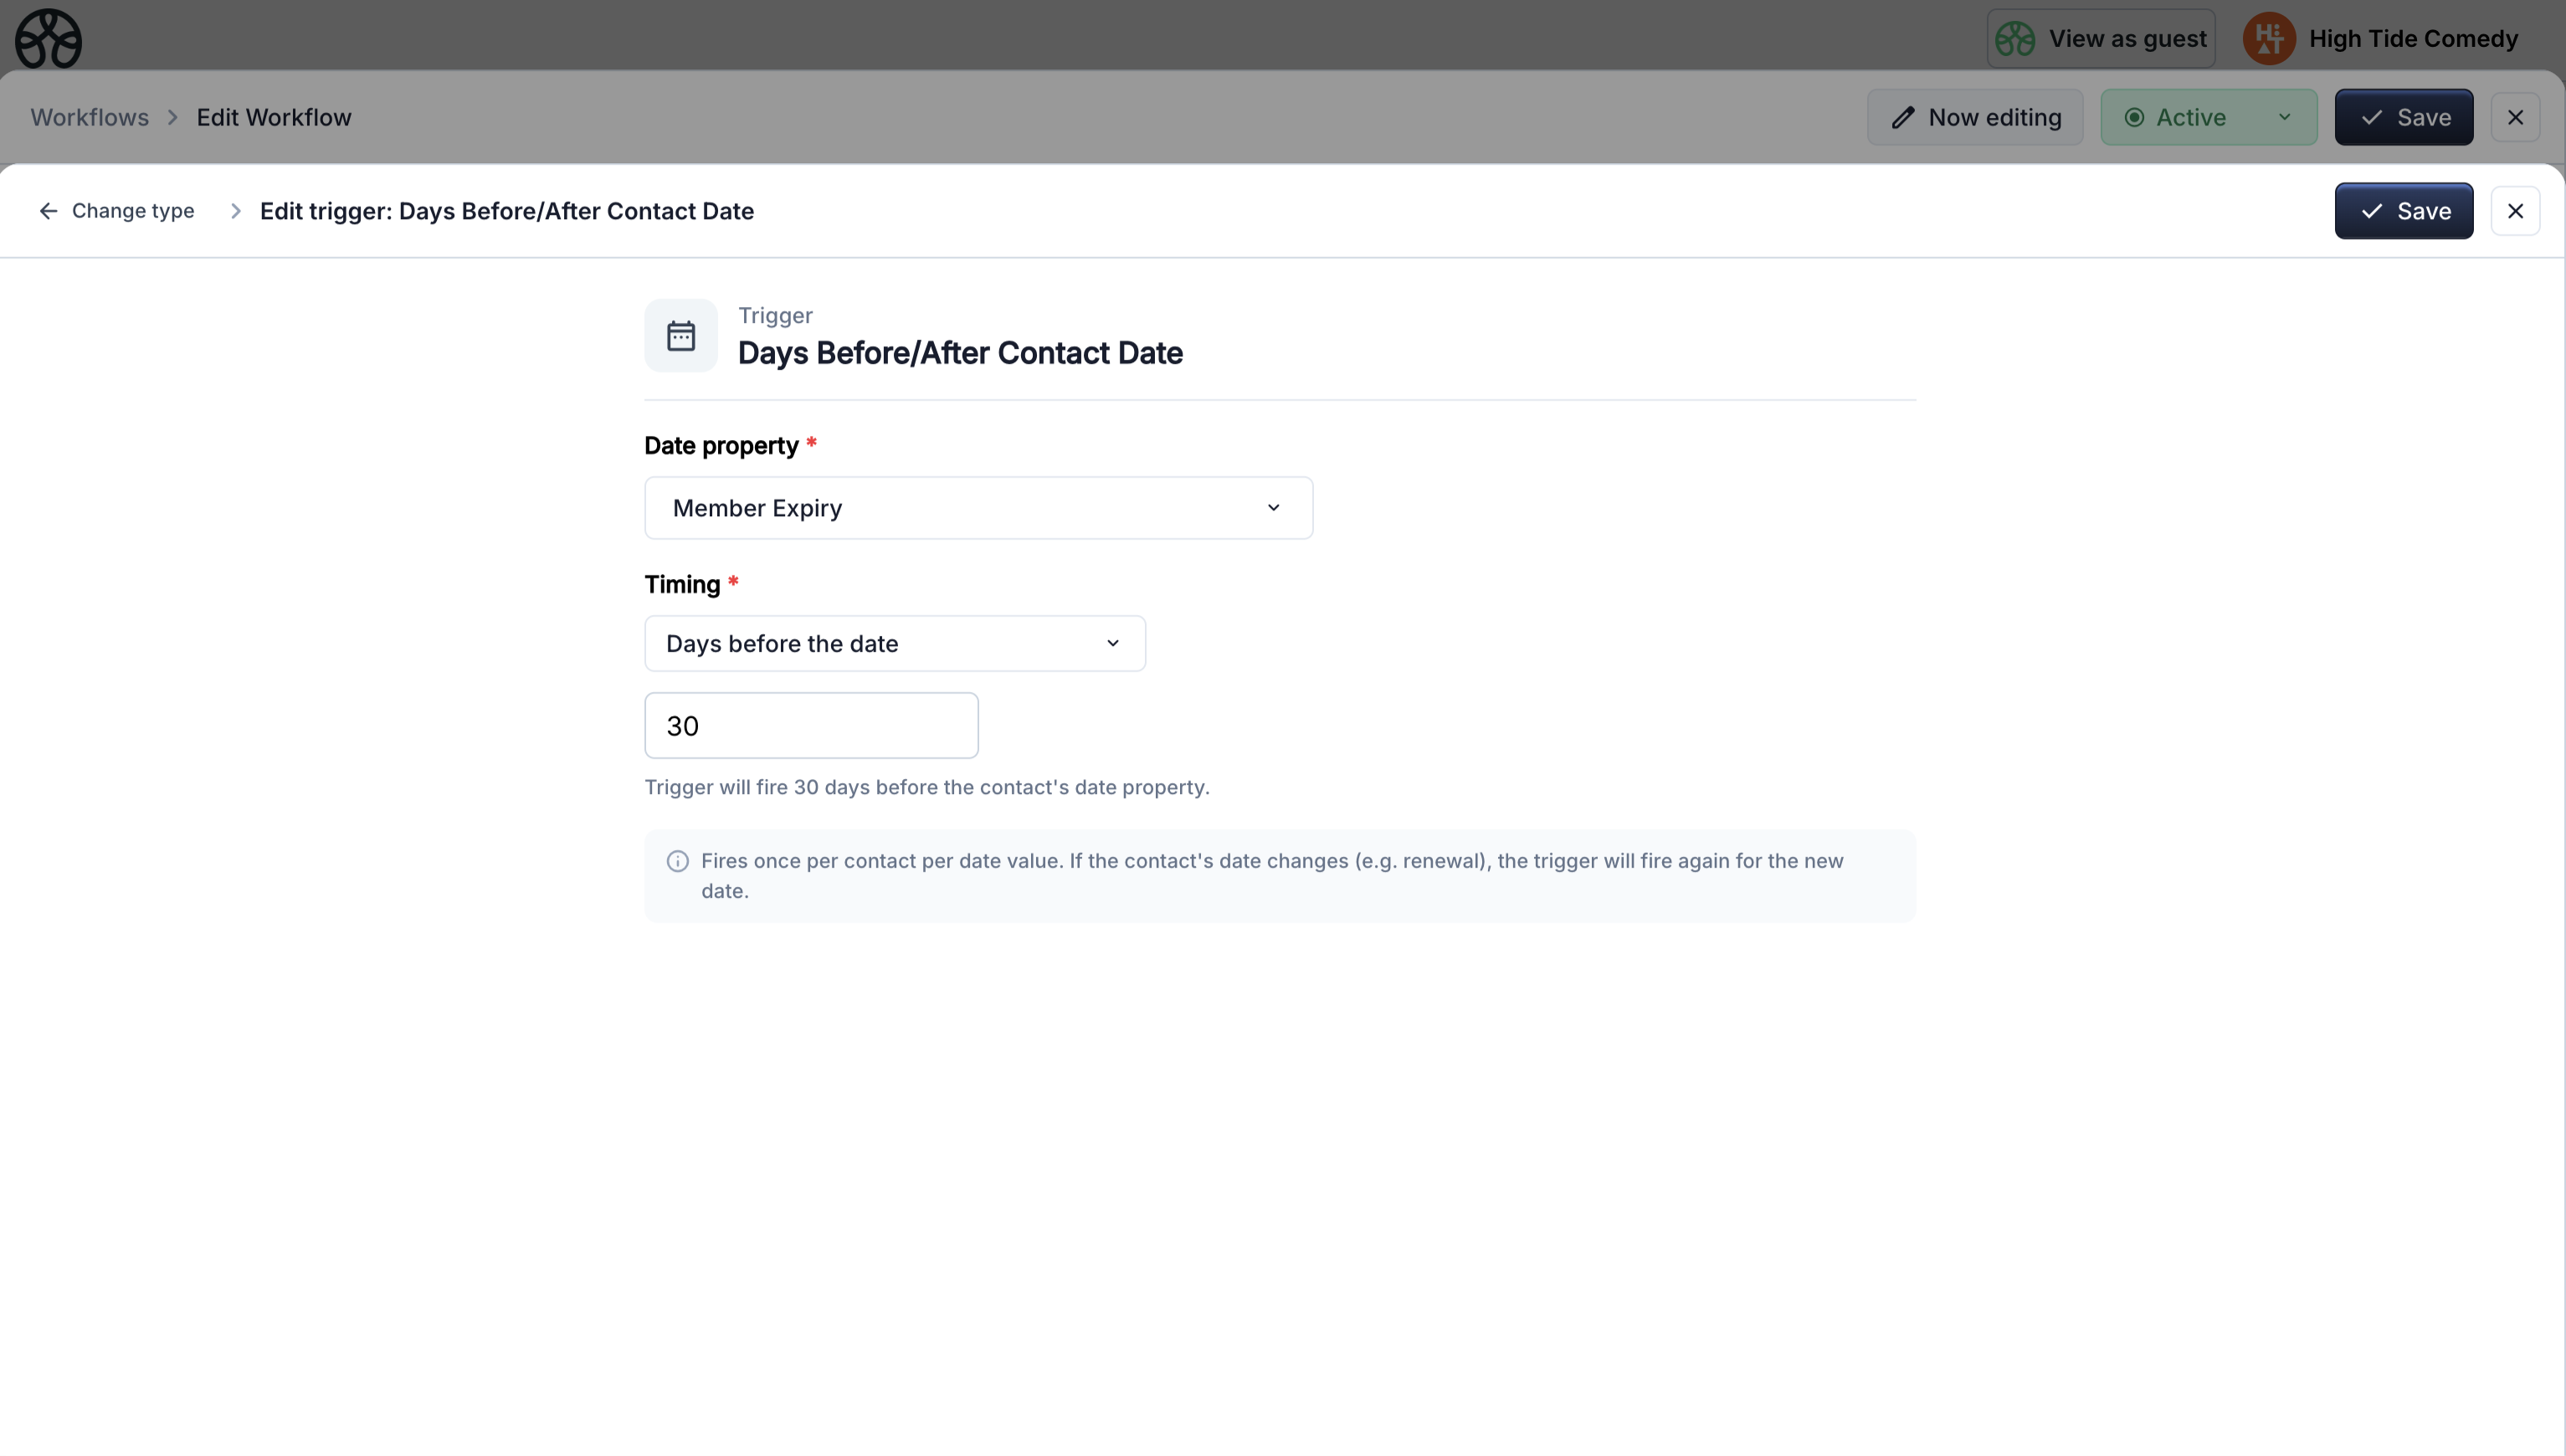Click the Edit Workflow breadcrumb item
The image size is (2566, 1456).
pos(274,118)
